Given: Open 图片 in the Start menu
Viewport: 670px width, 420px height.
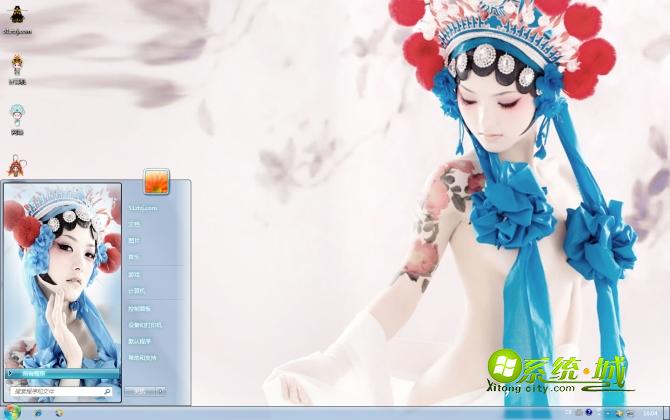Looking at the screenshot, I should click(x=134, y=241).
